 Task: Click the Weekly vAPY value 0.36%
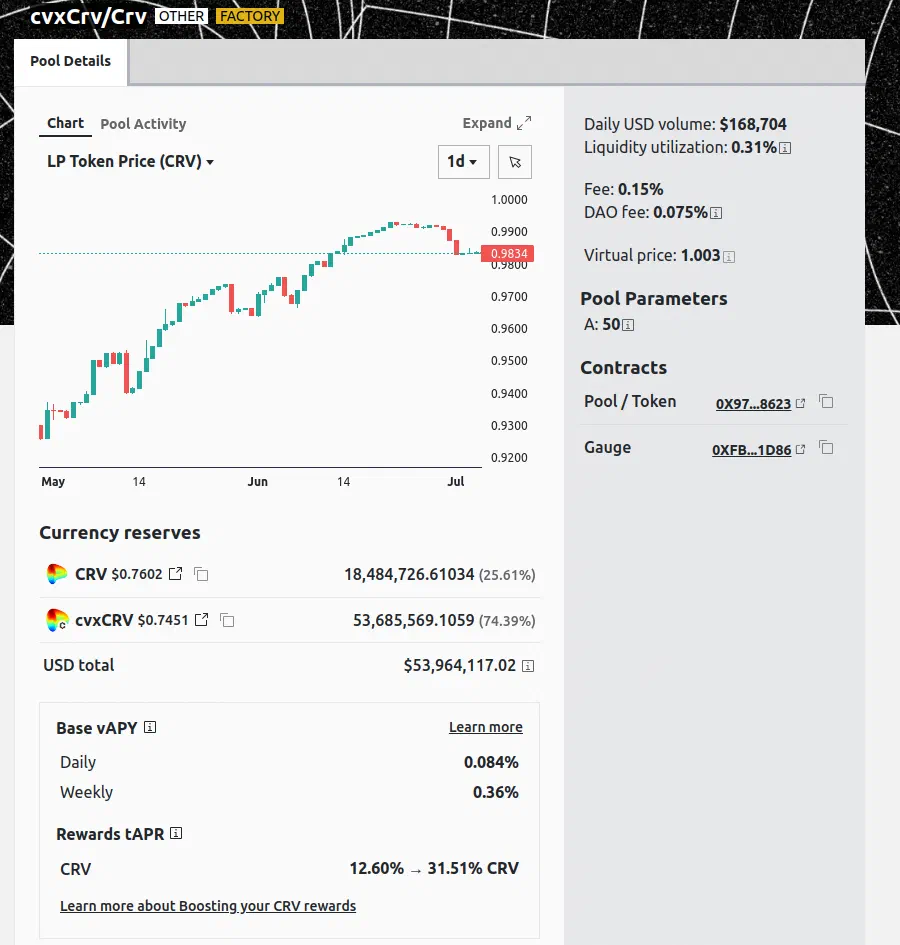point(496,792)
